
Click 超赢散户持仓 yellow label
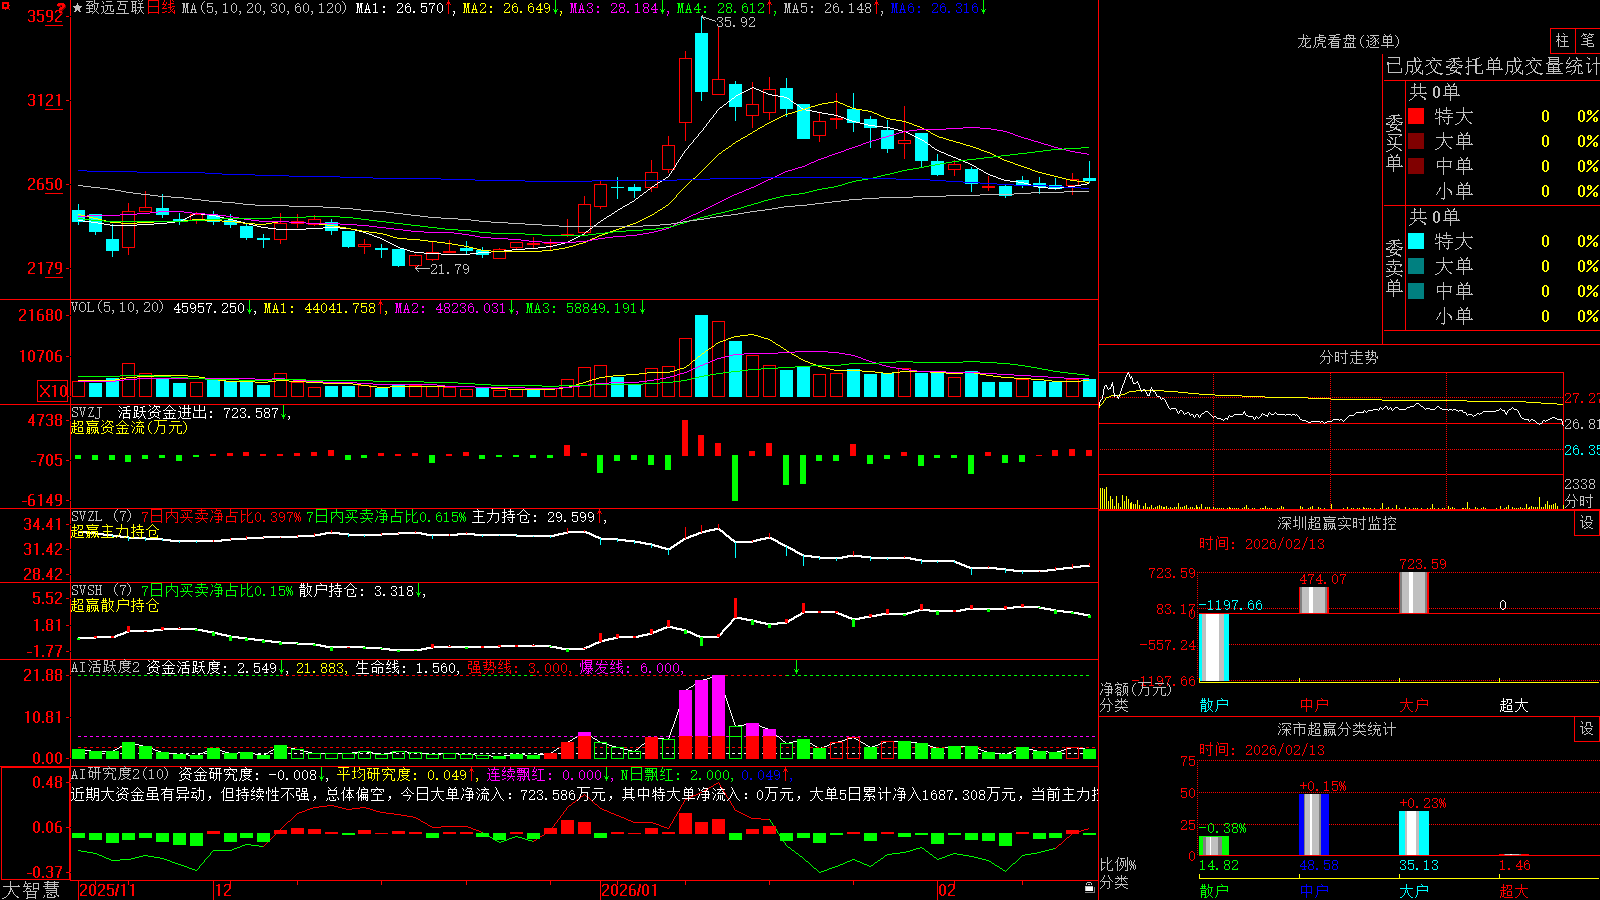pos(115,605)
